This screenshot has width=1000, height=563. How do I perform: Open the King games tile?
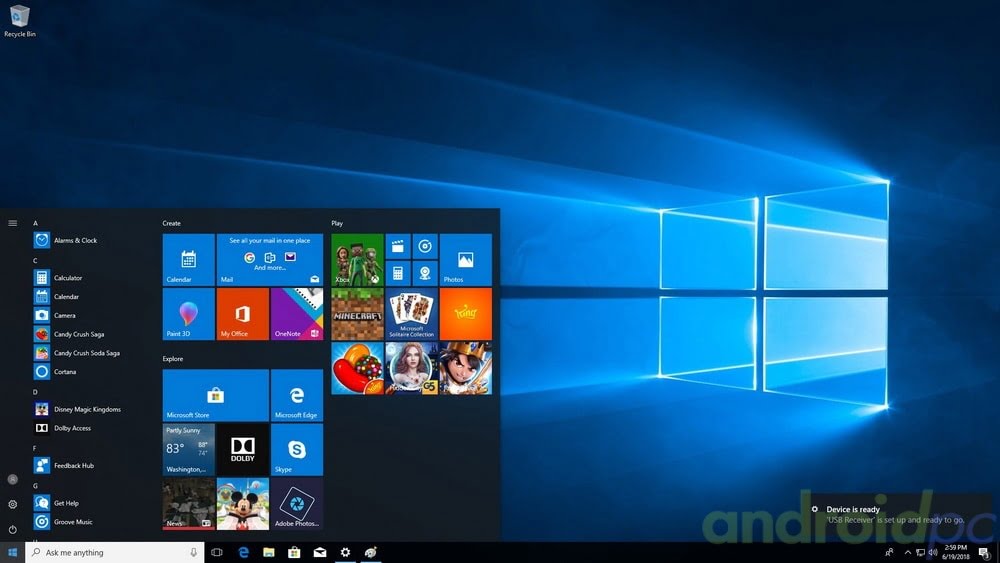pyautogui.click(x=466, y=314)
